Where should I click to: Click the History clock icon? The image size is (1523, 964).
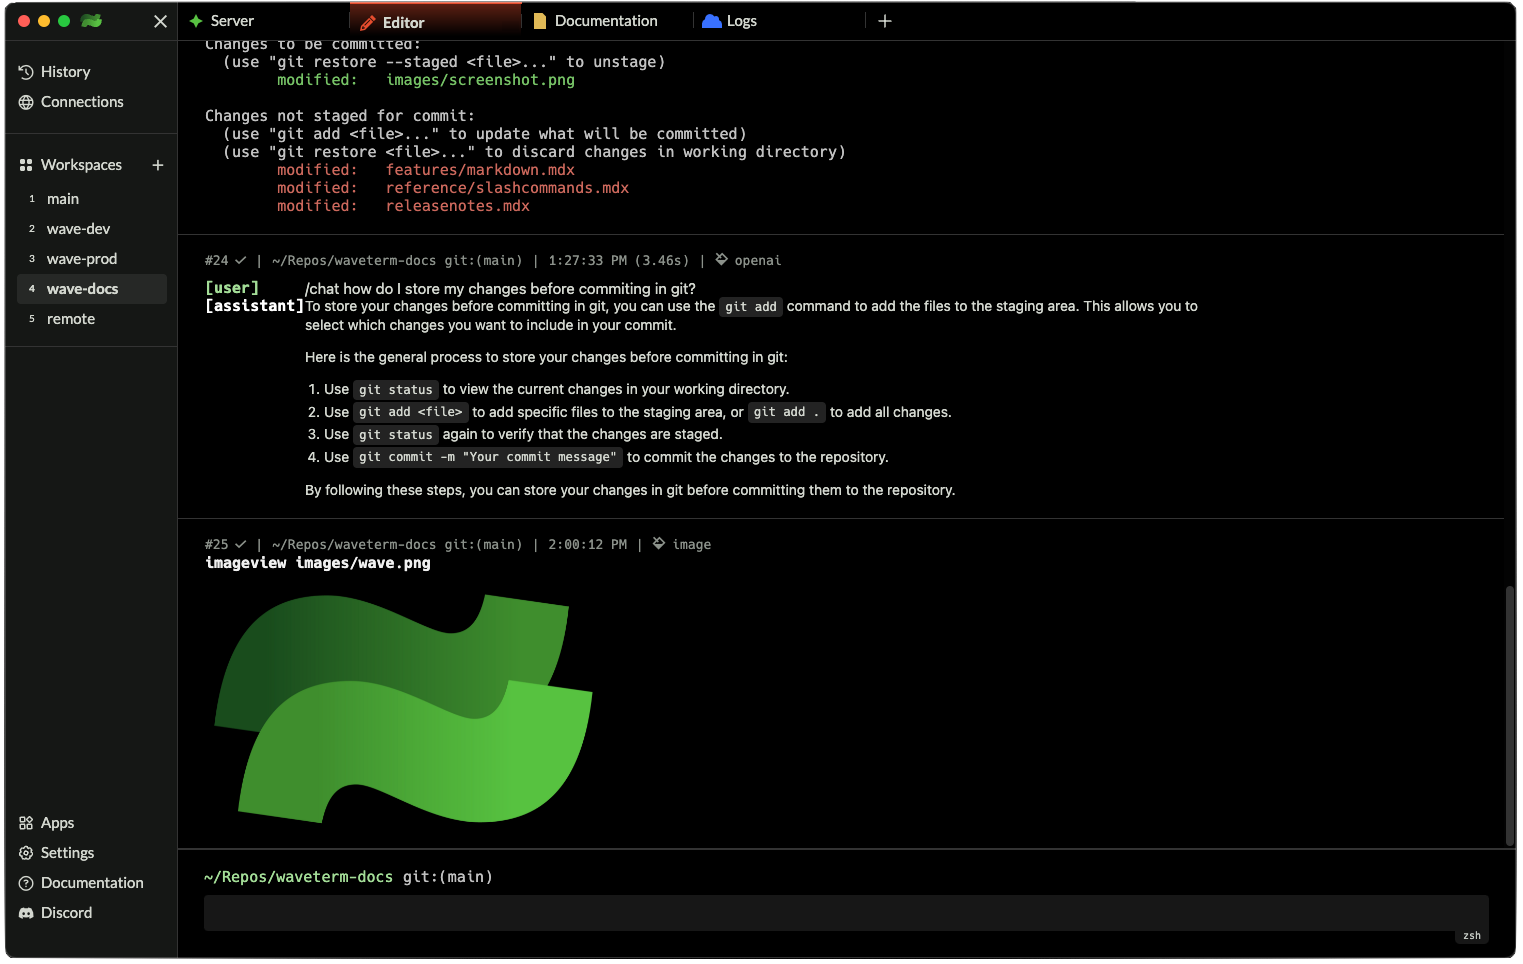26,72
